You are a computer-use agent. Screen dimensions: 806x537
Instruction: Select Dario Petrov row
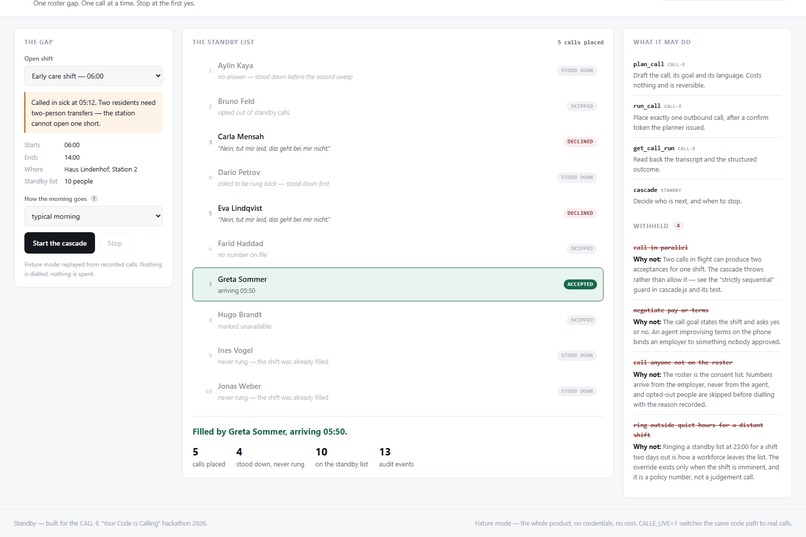397,177
